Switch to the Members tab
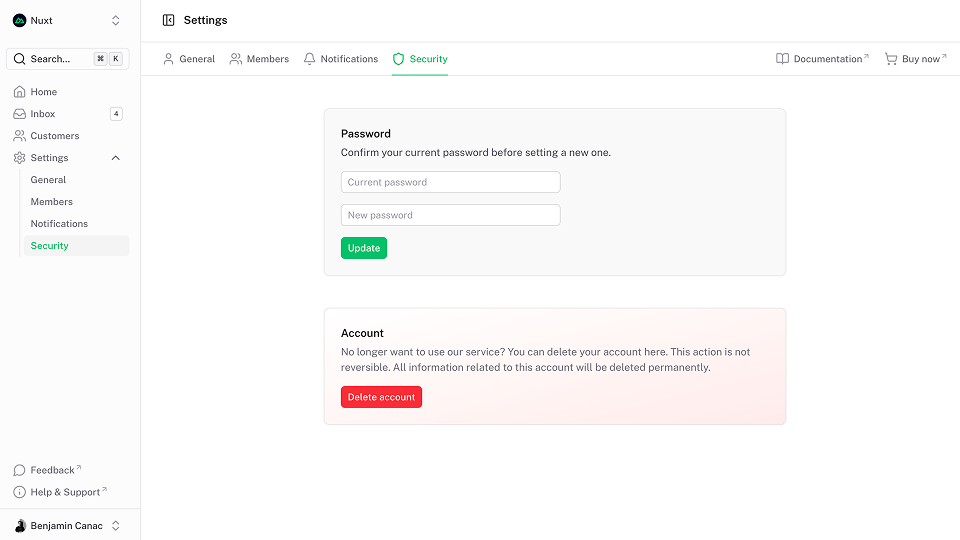This screenshot has height=540, width=960. (x=259, y=59)
